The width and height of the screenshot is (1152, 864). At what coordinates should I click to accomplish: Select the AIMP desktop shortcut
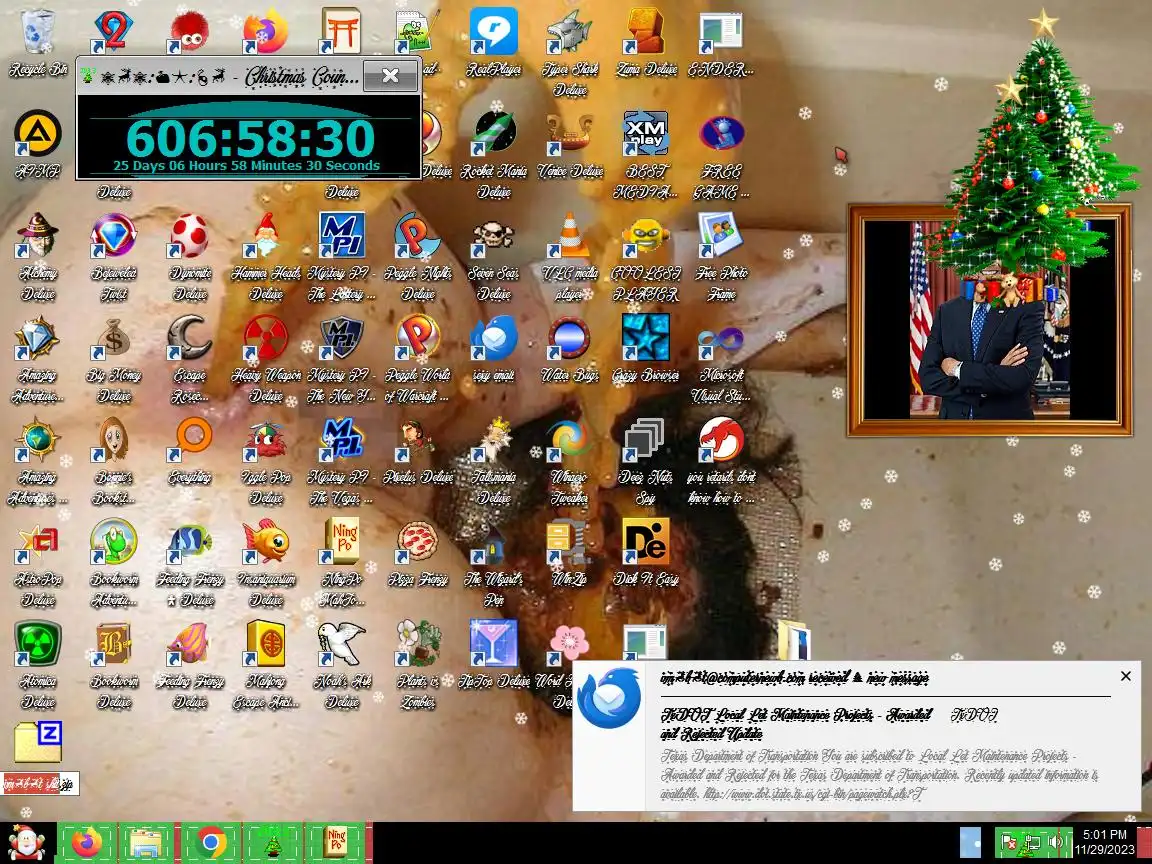click(37, 145)
